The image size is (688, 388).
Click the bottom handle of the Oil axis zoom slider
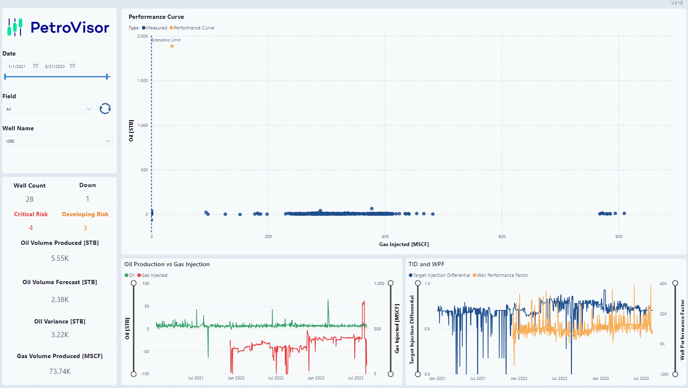pos(133,374)
